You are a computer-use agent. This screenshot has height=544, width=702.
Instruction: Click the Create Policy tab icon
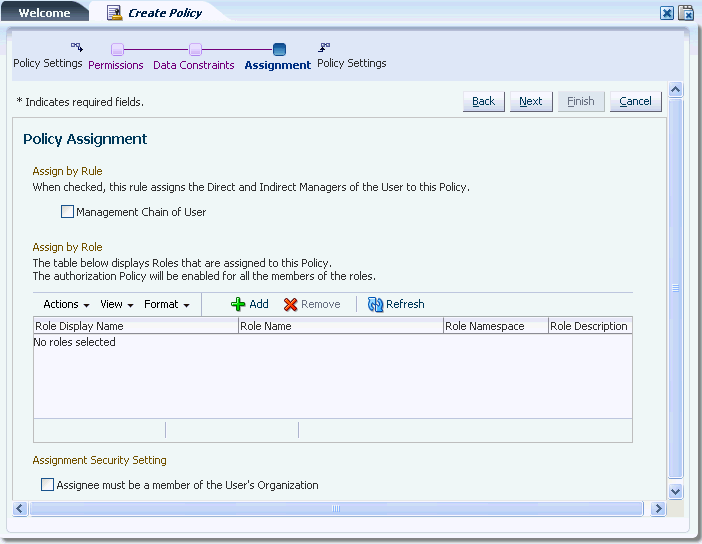pos(115,13)
